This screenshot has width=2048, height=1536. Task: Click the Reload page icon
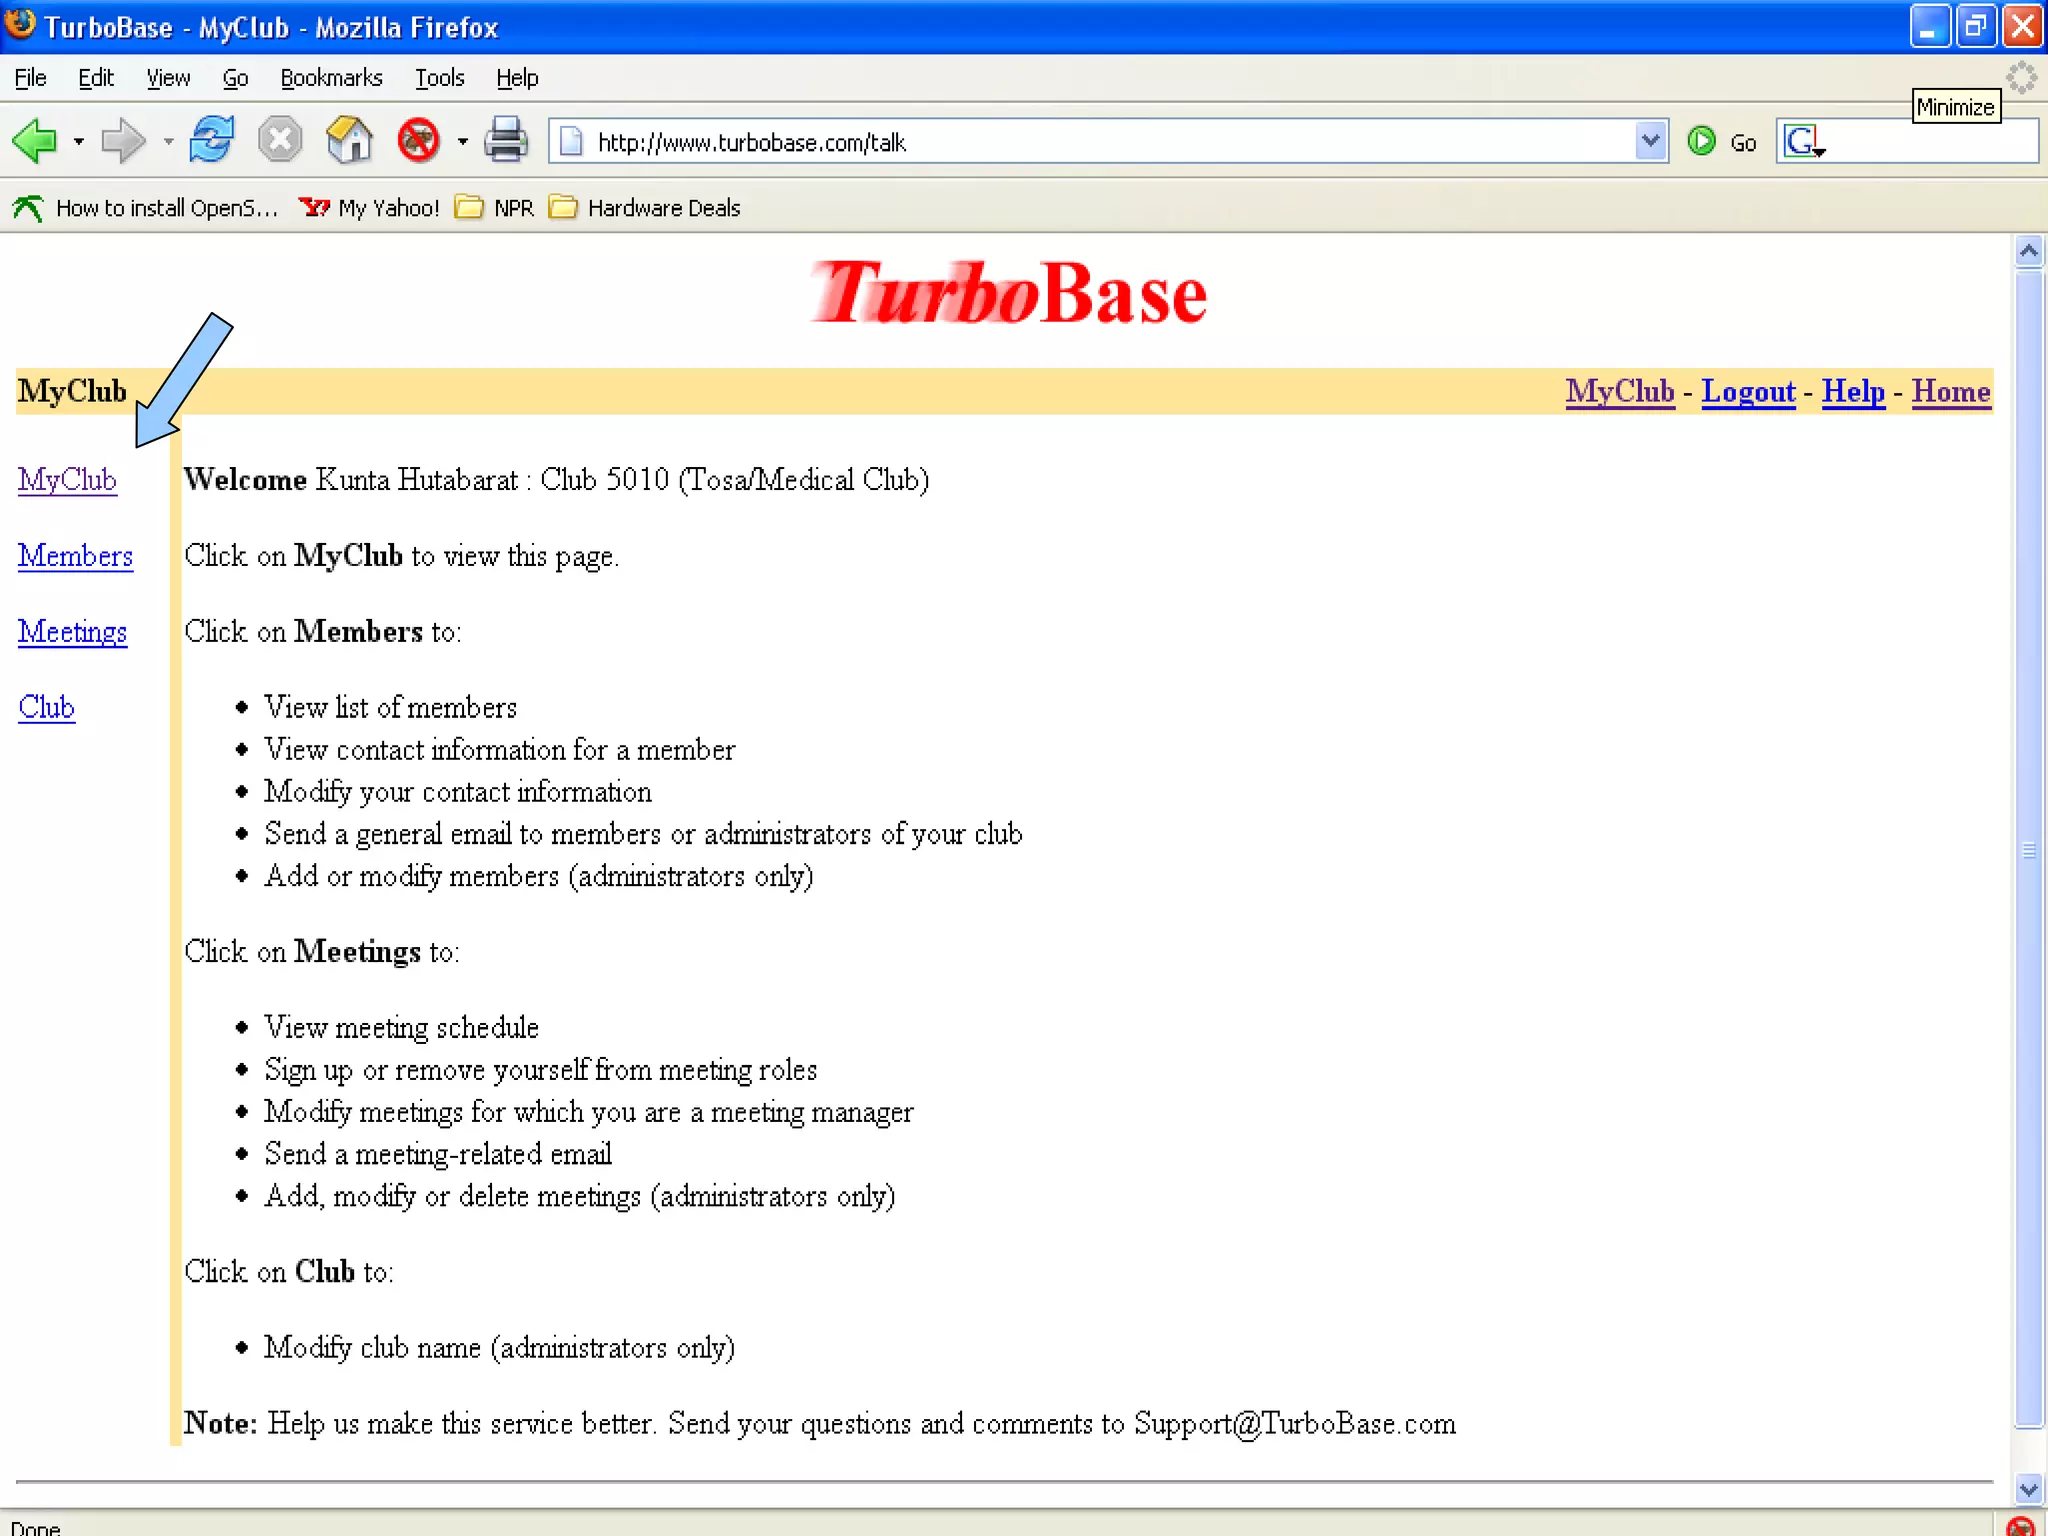coord(212,141)
